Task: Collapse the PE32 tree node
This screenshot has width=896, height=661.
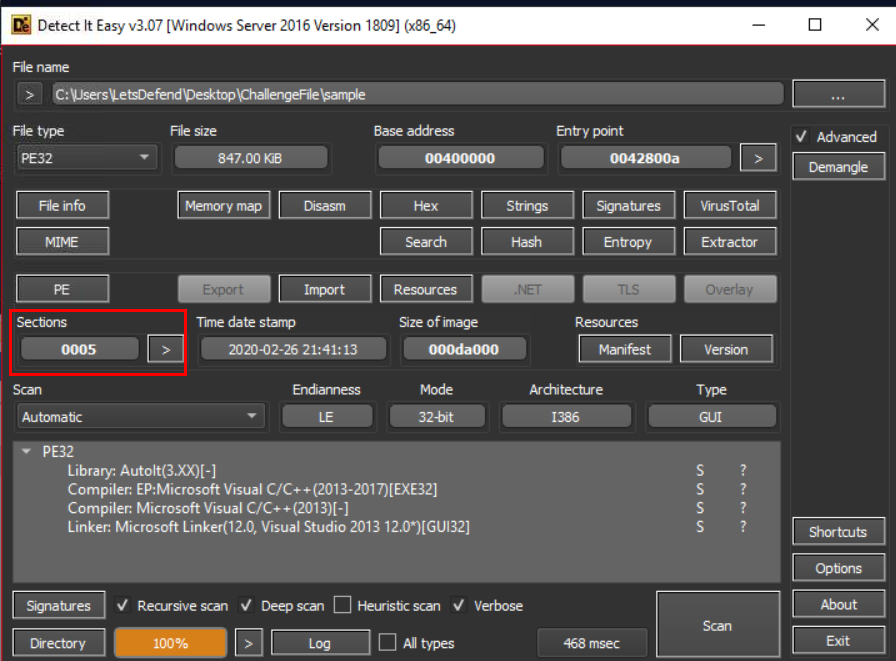Action: pyautogui.click(x=27, y=451)
